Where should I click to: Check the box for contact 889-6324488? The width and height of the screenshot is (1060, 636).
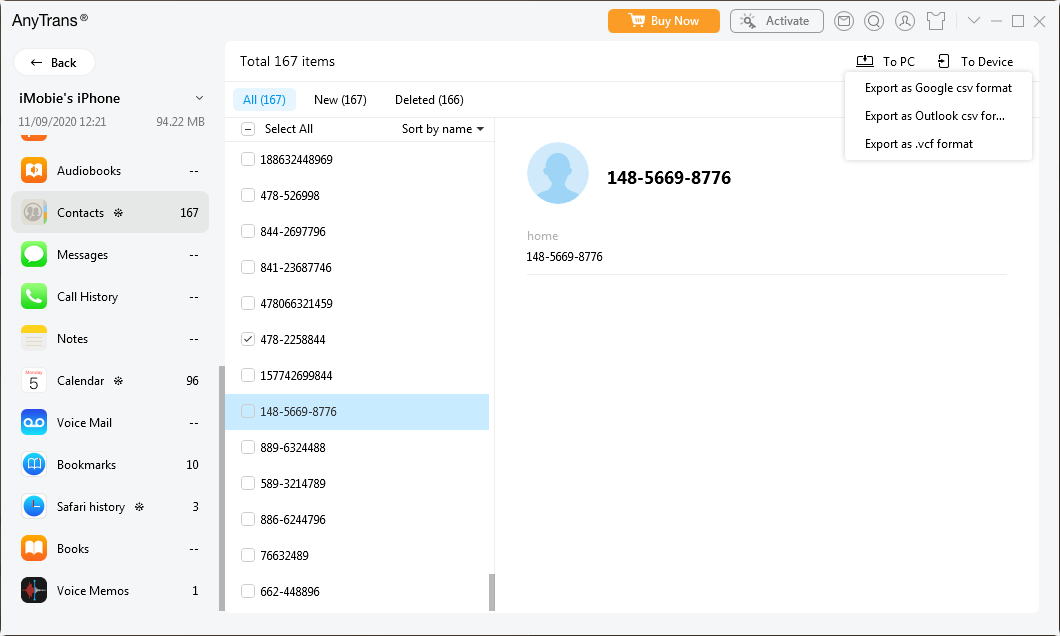248,447
